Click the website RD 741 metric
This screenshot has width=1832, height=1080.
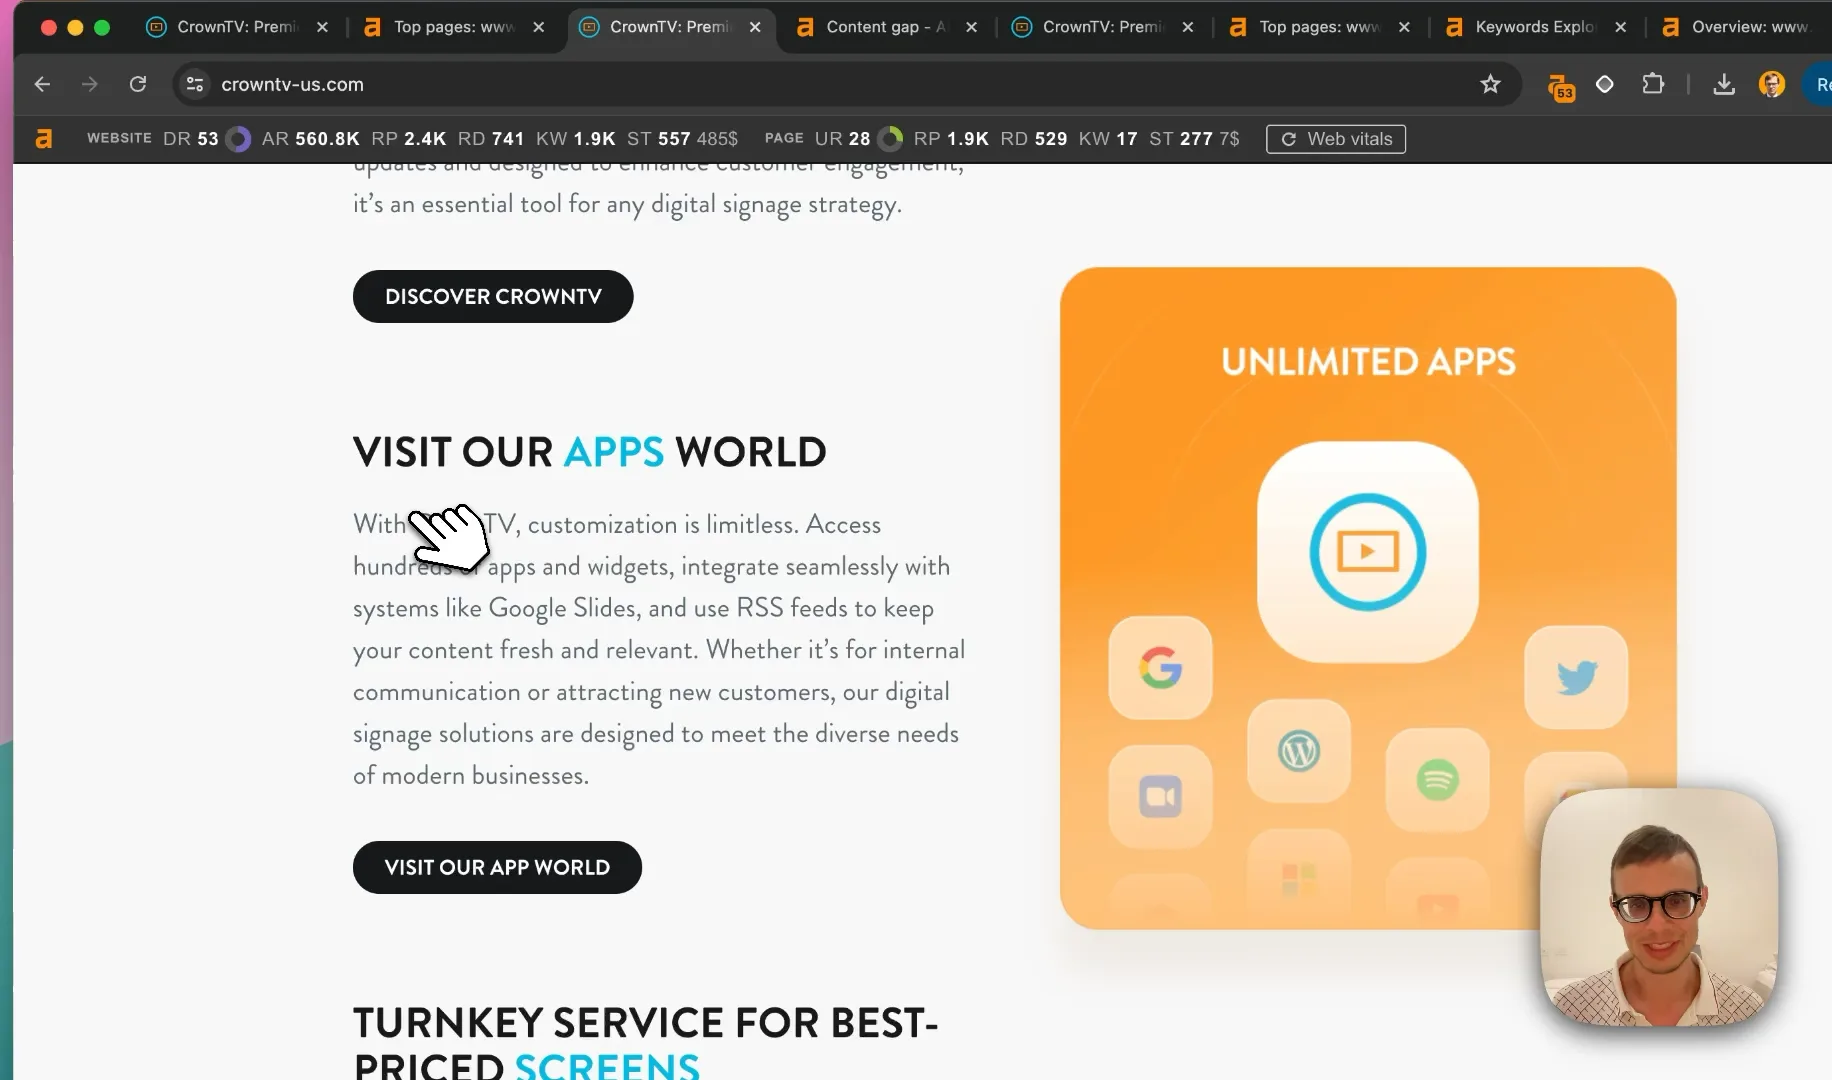tap(491, 139)
